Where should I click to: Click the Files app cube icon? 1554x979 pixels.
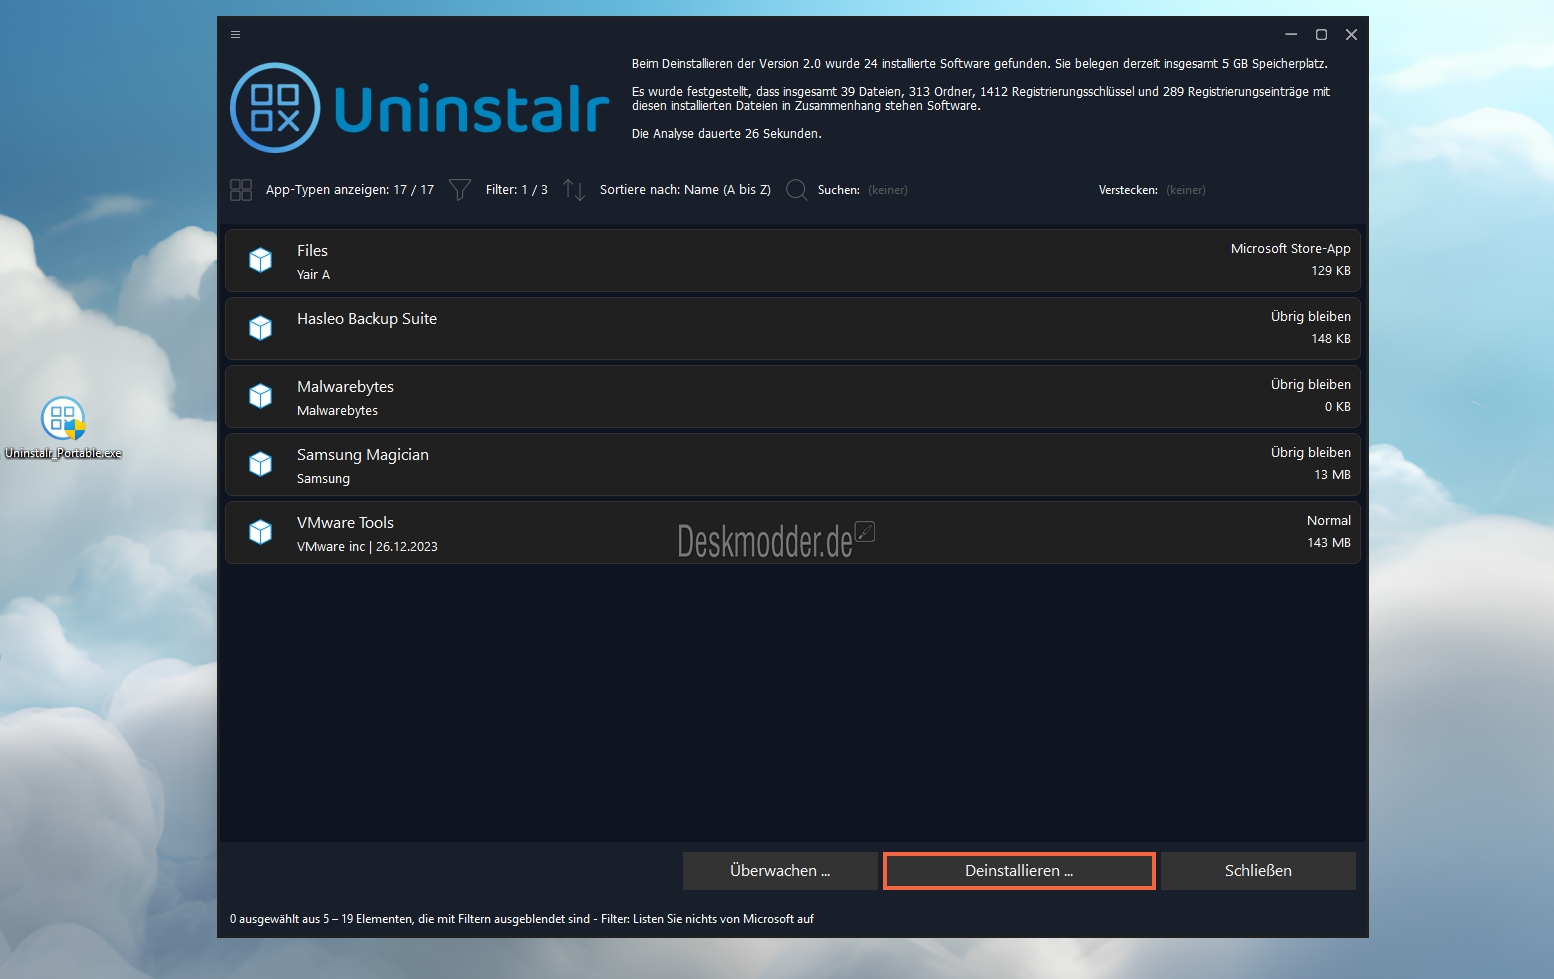(261, 260)
